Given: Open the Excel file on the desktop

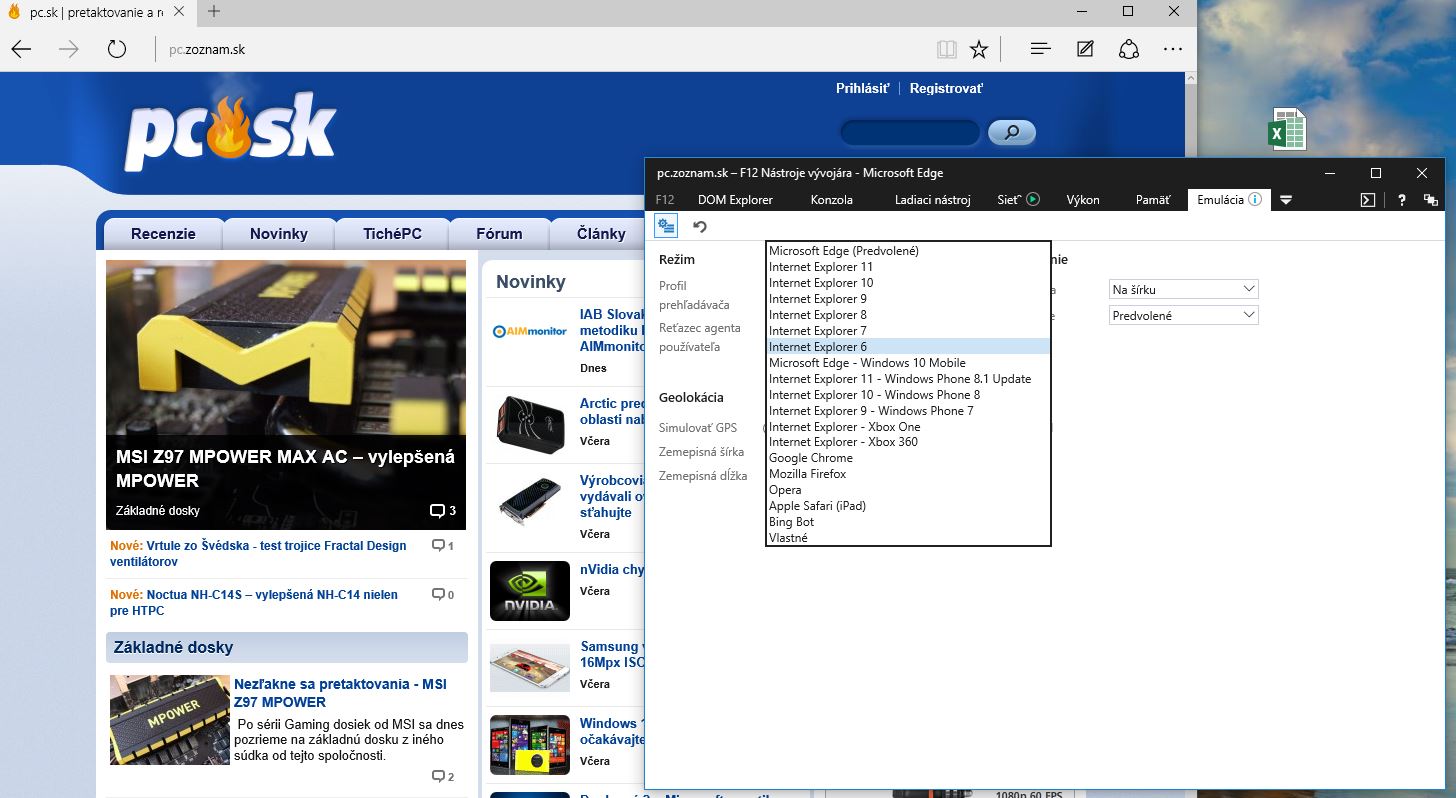Looking at the screenshot, I should [1287, 129].
